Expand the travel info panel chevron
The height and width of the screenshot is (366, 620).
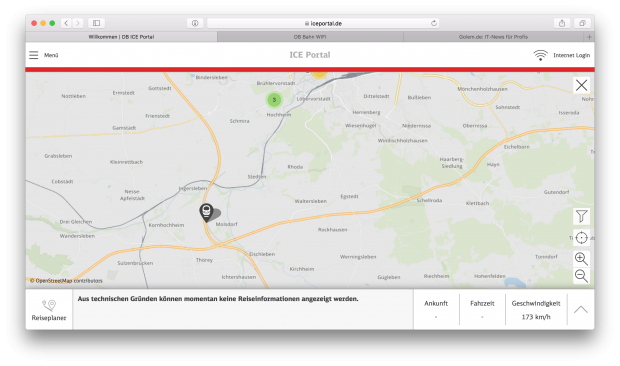[x=580, y=309]
